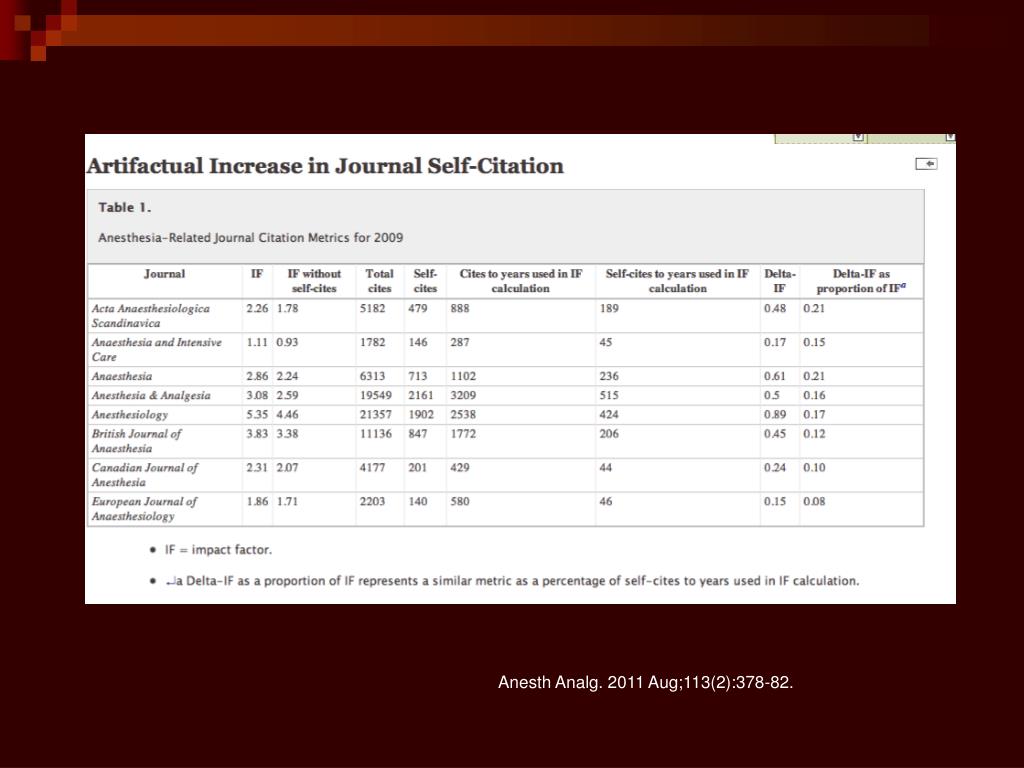Click 'Cites to years used in IF calculation' header

[x=520, y=281]
